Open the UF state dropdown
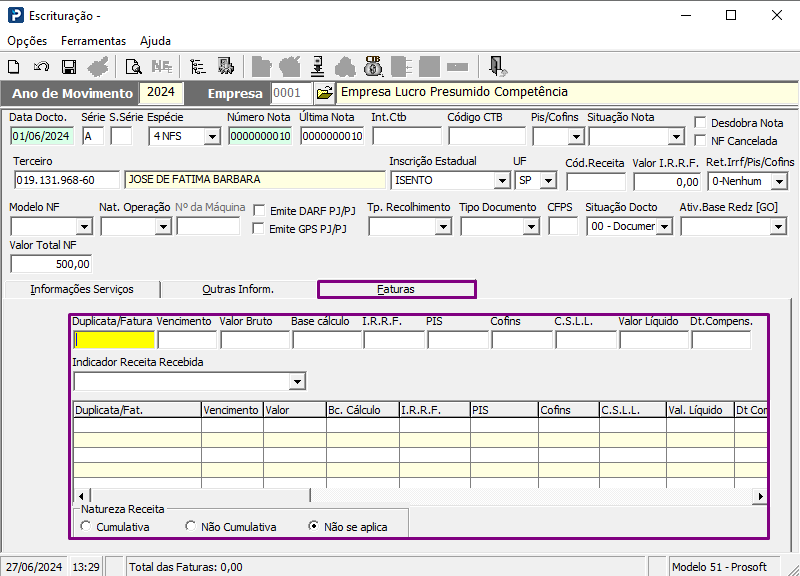The image size is (800, 576). pos(549,181)
